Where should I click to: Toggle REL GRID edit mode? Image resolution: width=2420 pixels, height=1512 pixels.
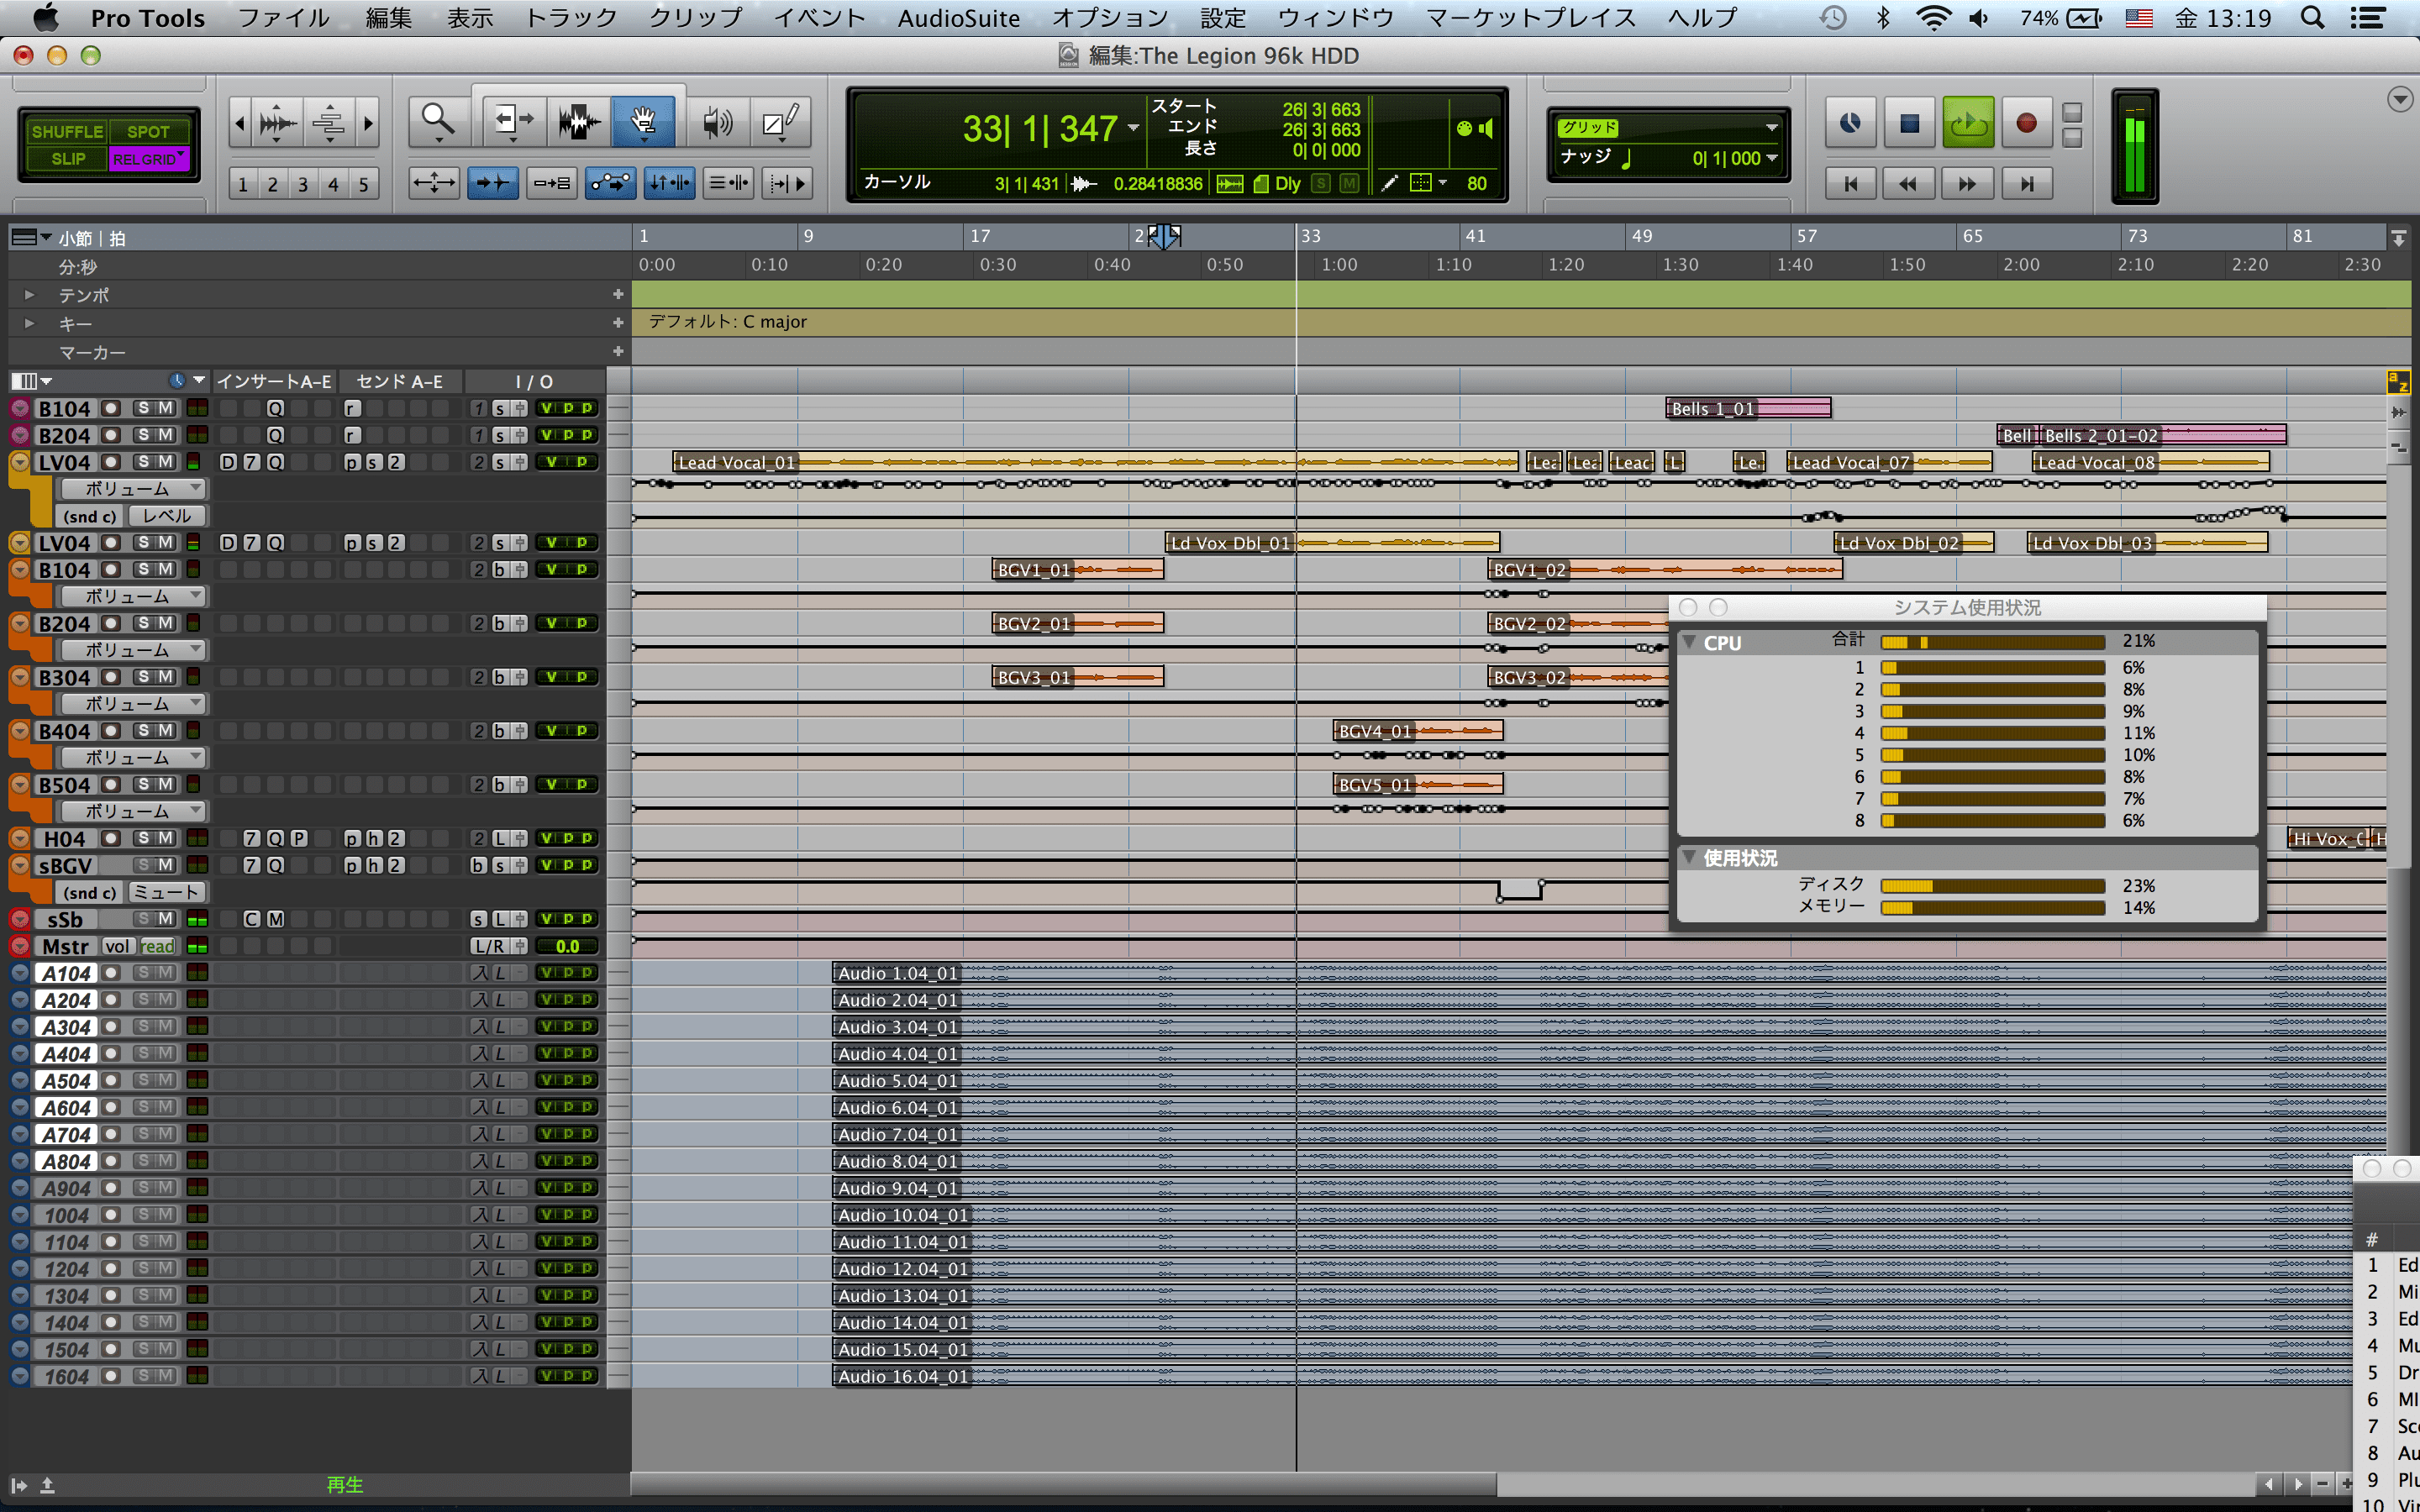(149, 159)
